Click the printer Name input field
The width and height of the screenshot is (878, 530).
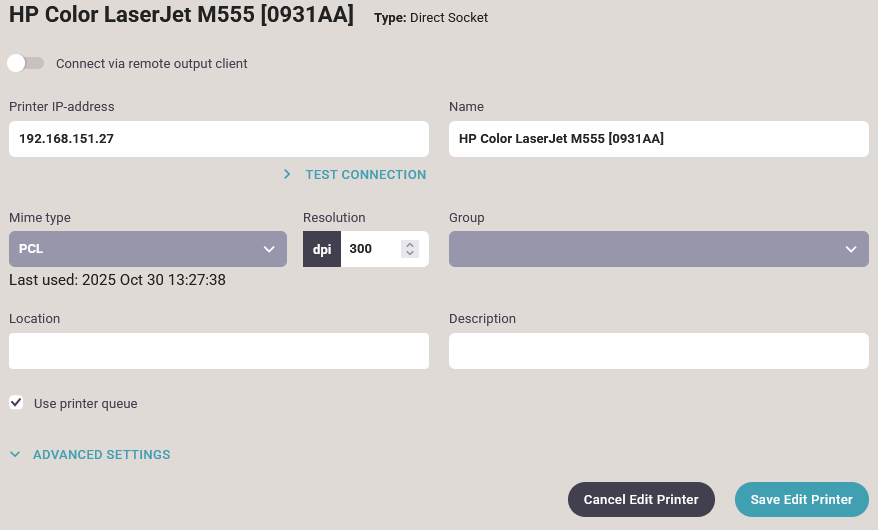(658, 139)
